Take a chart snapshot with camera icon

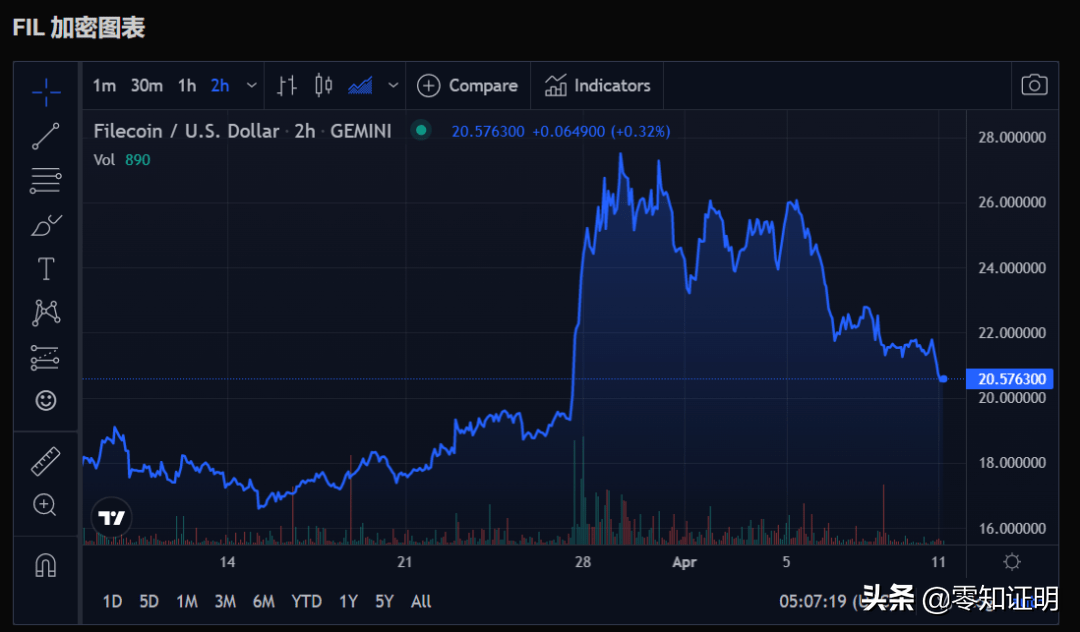point(1034,85)
